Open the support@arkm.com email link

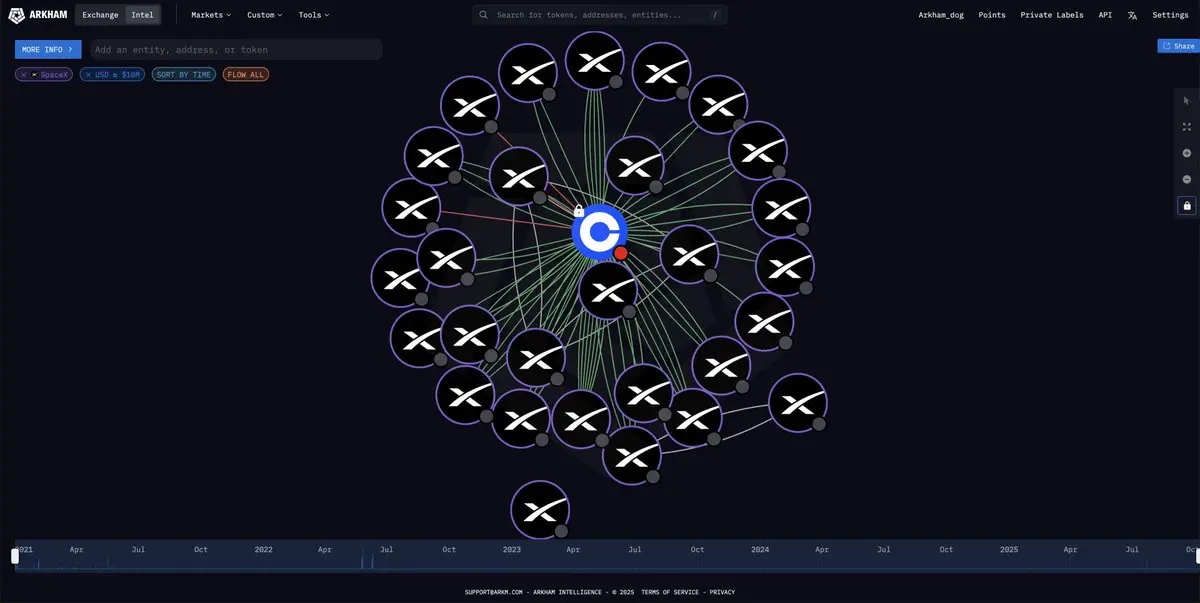point(493,592)
